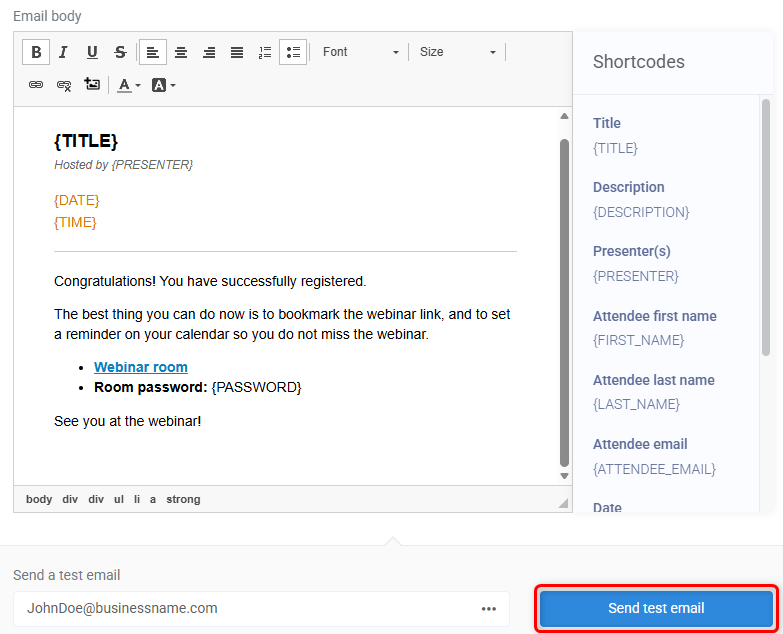This screenshot has height=634, width=783.
Task: Select strong in element path bar
Action: click(183, 499)
